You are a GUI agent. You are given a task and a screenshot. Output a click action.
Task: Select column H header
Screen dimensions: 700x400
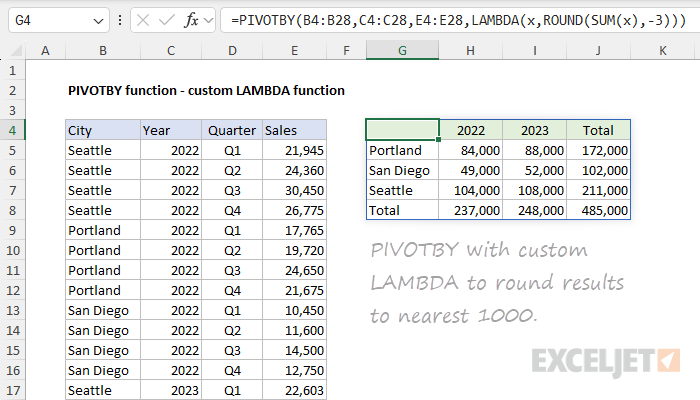pyautogui.click(x=470, y=50)
